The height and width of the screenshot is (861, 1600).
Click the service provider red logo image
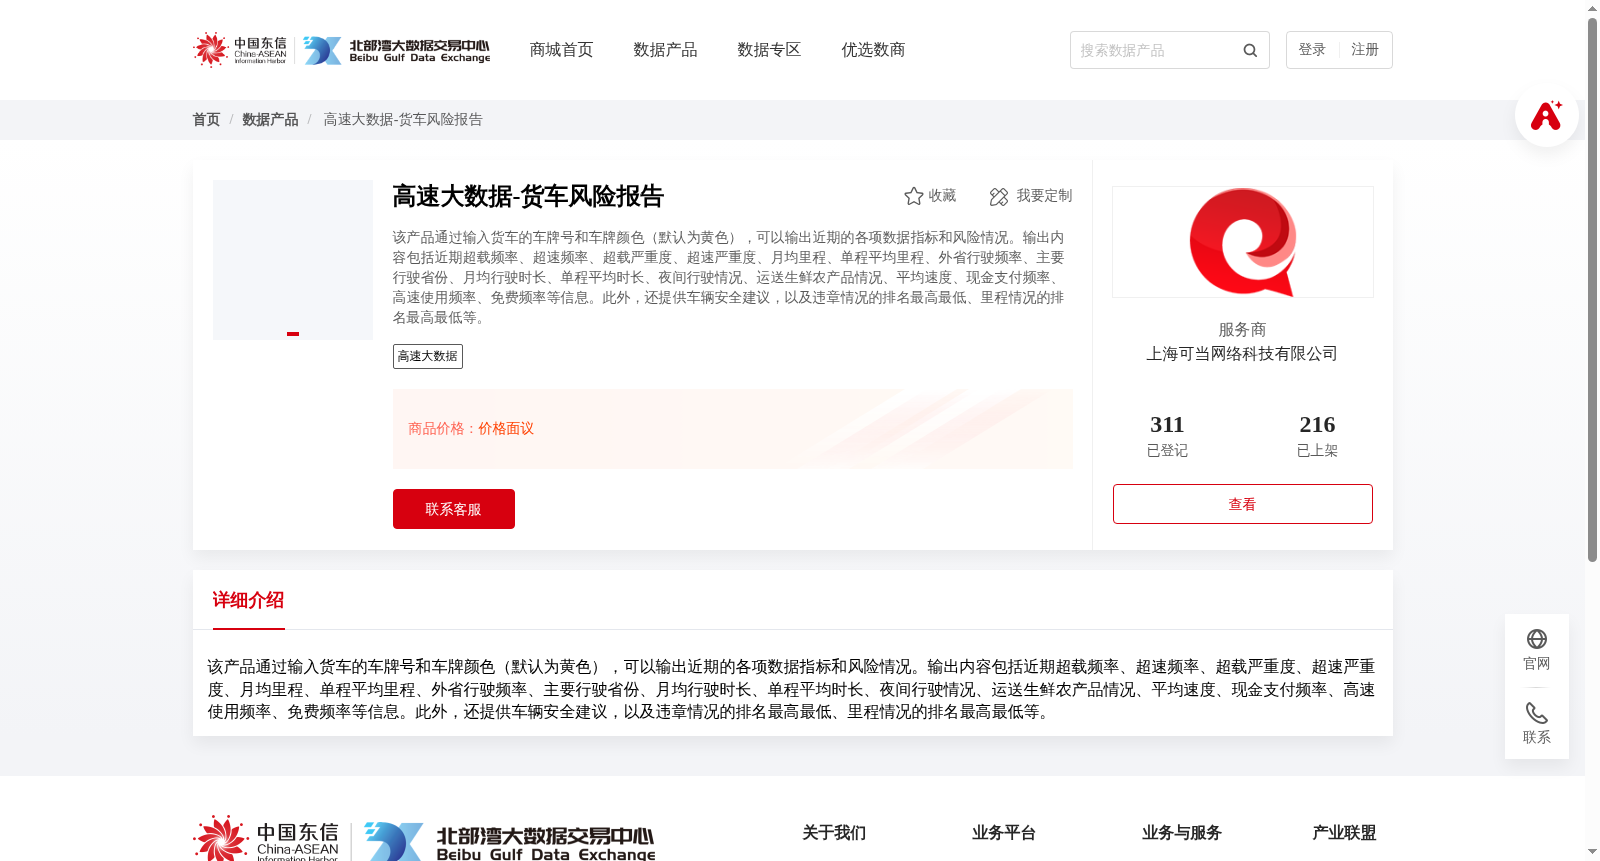(1243, 242)
